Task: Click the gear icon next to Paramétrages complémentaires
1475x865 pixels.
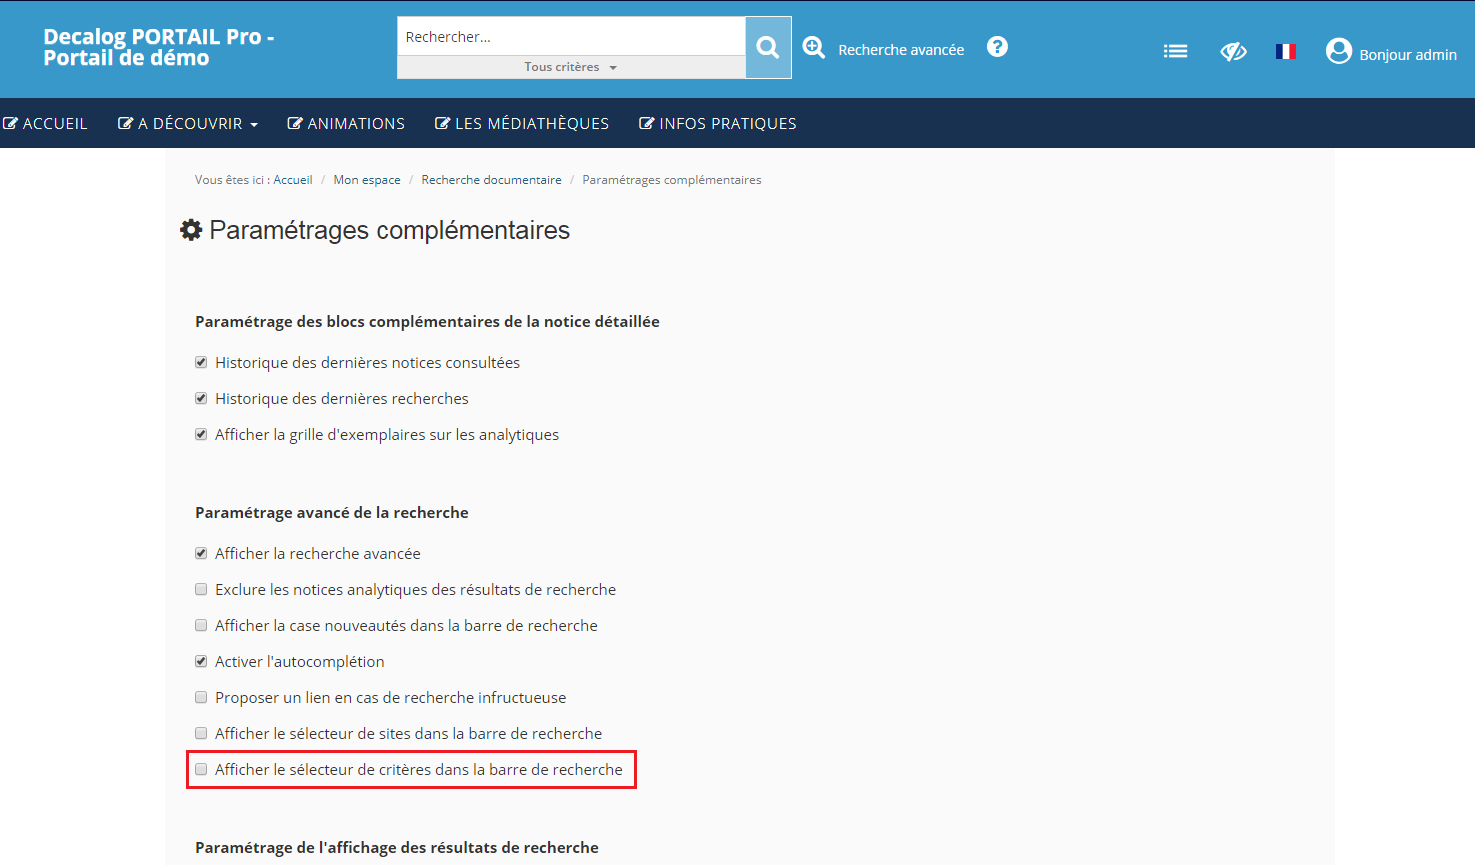Action: pos(190,229)
